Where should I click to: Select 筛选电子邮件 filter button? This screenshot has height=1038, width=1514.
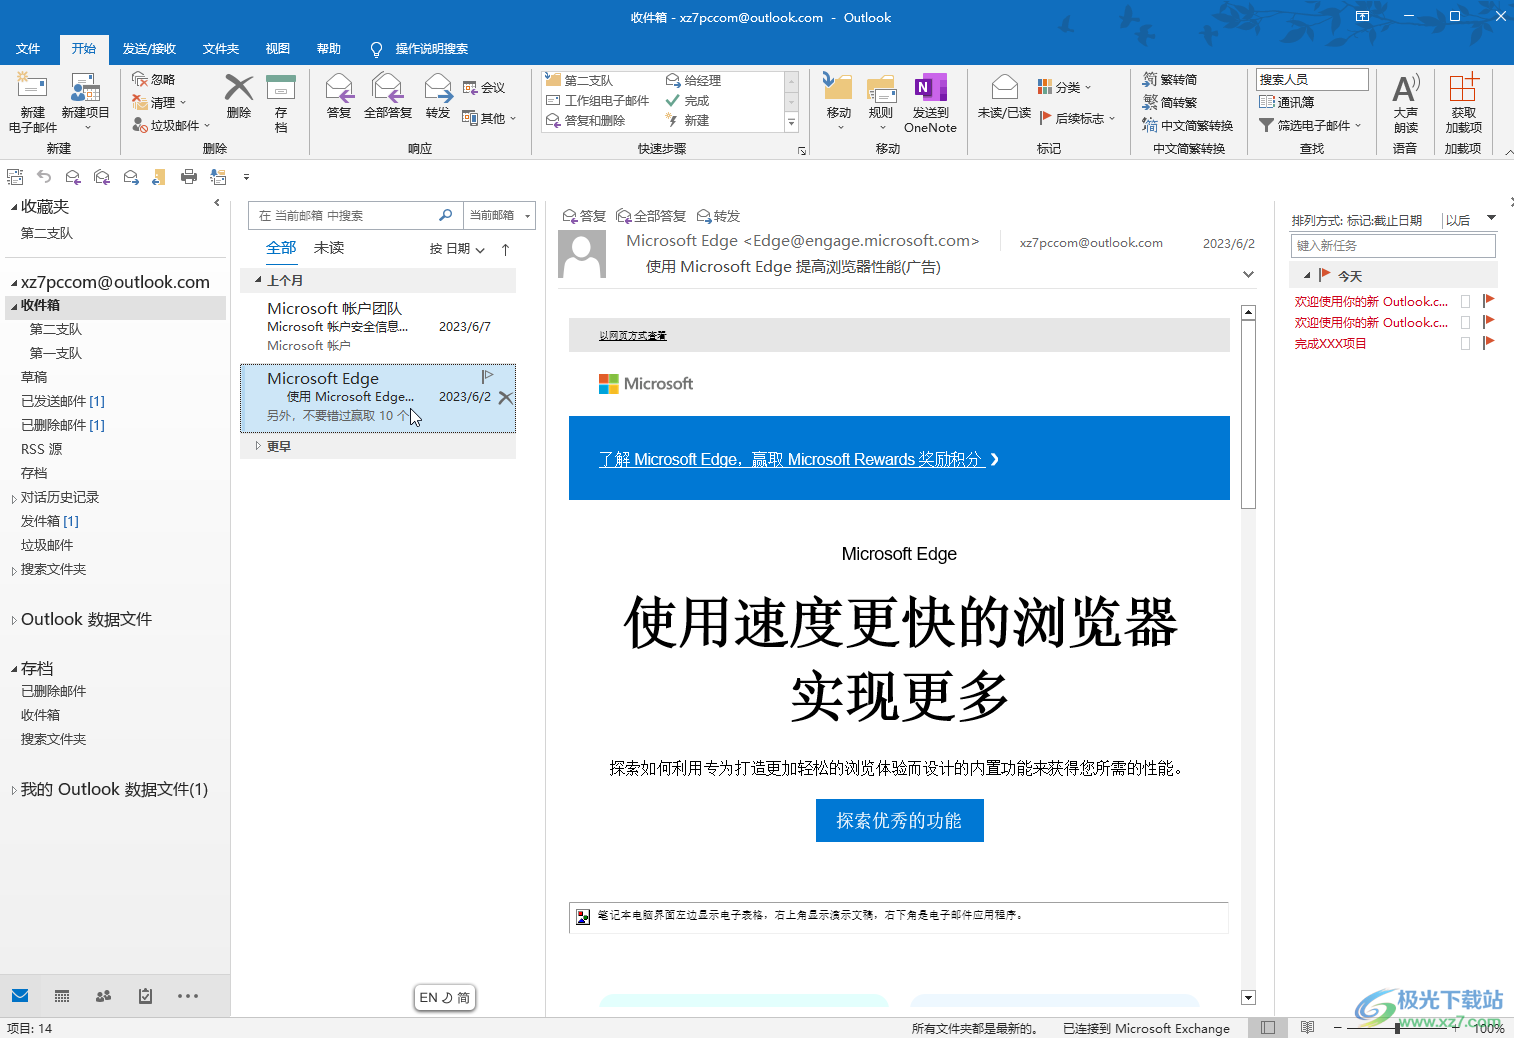[x=1310, y=125]
